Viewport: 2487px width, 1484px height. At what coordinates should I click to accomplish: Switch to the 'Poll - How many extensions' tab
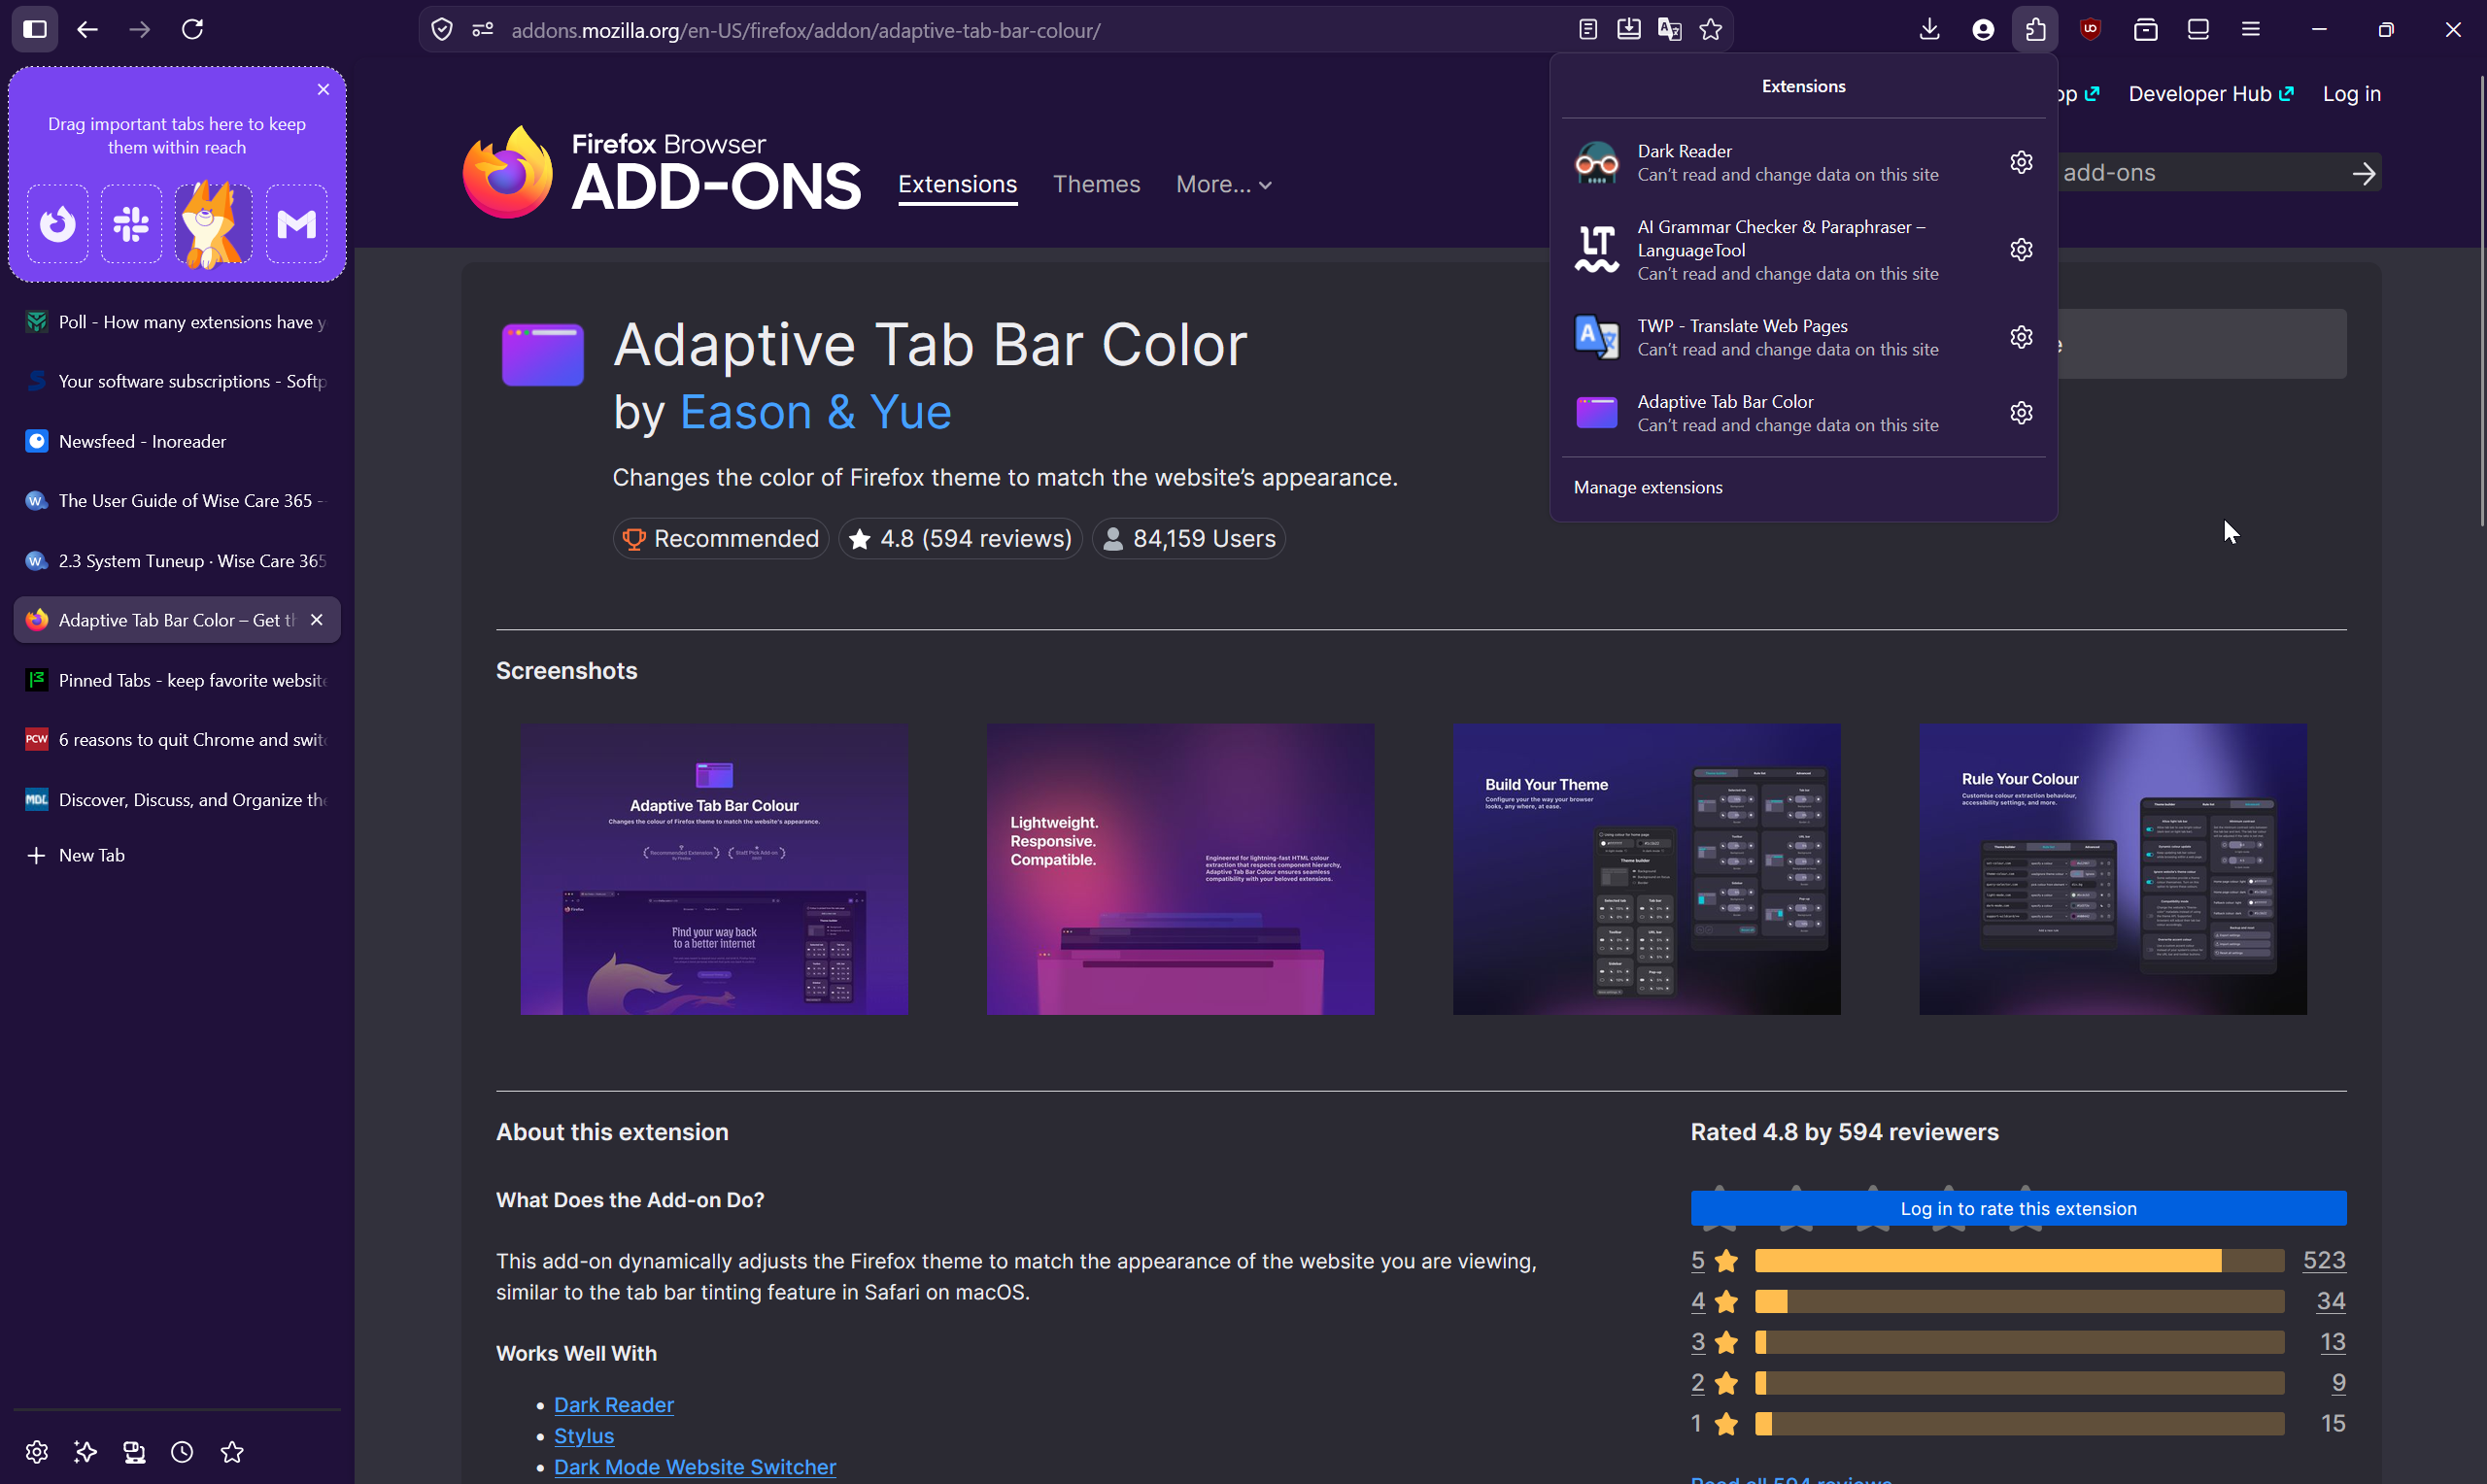tap(177, 322)
